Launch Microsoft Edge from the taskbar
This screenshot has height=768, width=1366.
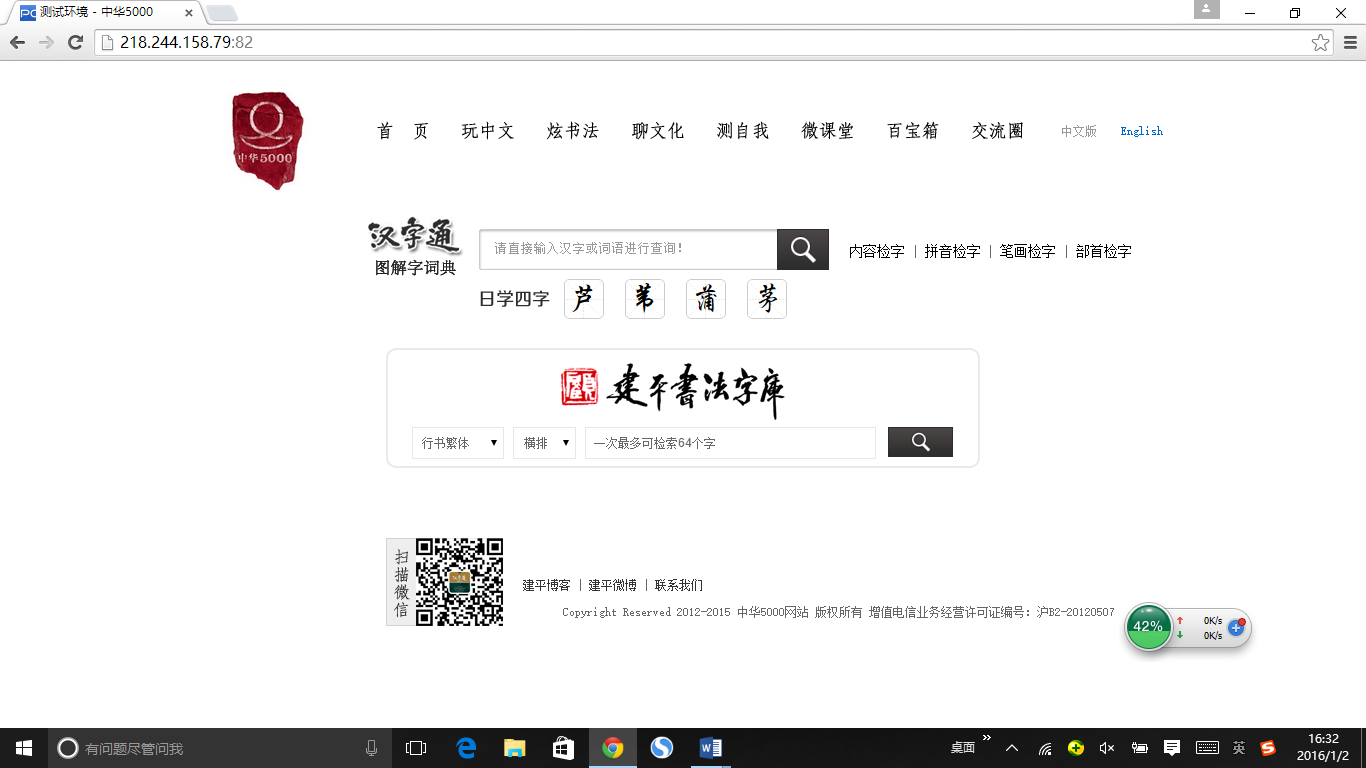pos(466,748)
